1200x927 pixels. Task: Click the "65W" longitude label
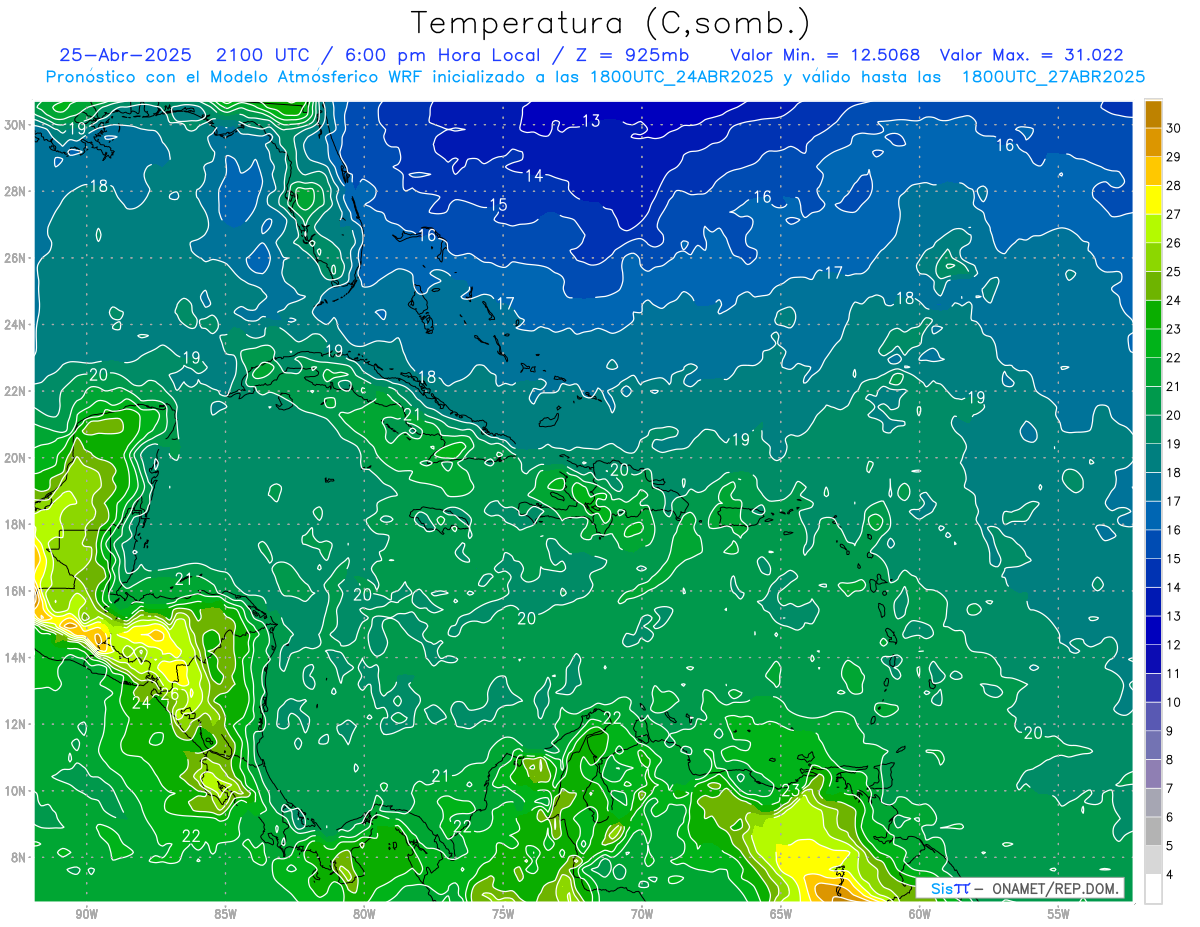(x=781, y=914)
